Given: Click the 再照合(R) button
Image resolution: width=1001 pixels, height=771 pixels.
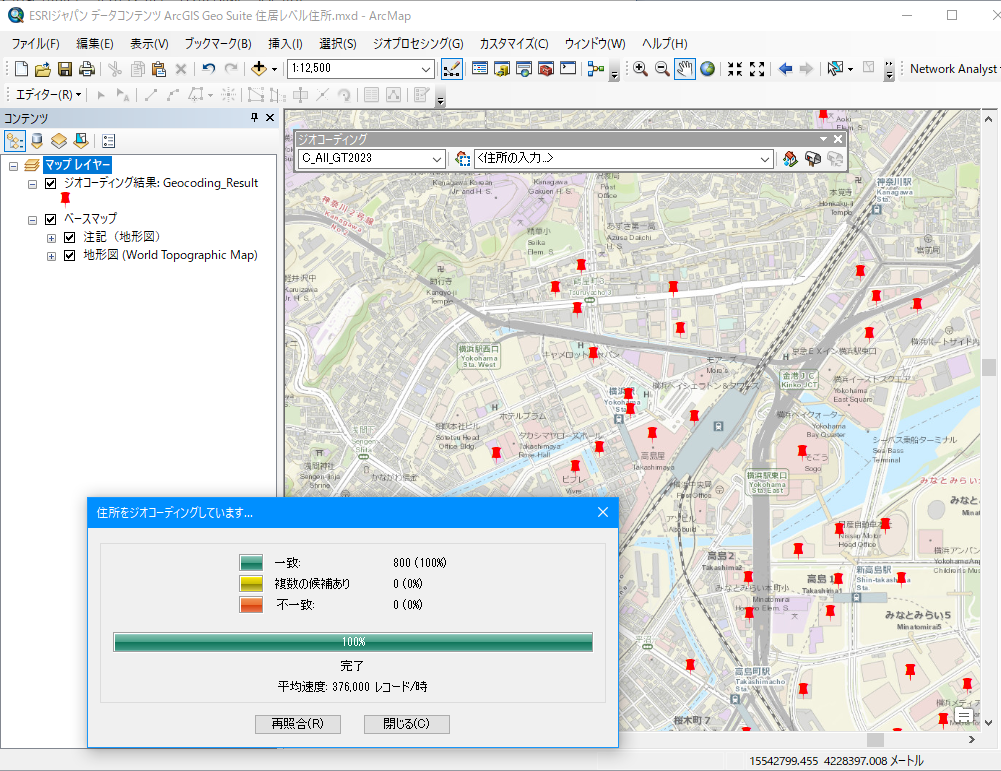Looking at the screenshot, I should [297, 724].
